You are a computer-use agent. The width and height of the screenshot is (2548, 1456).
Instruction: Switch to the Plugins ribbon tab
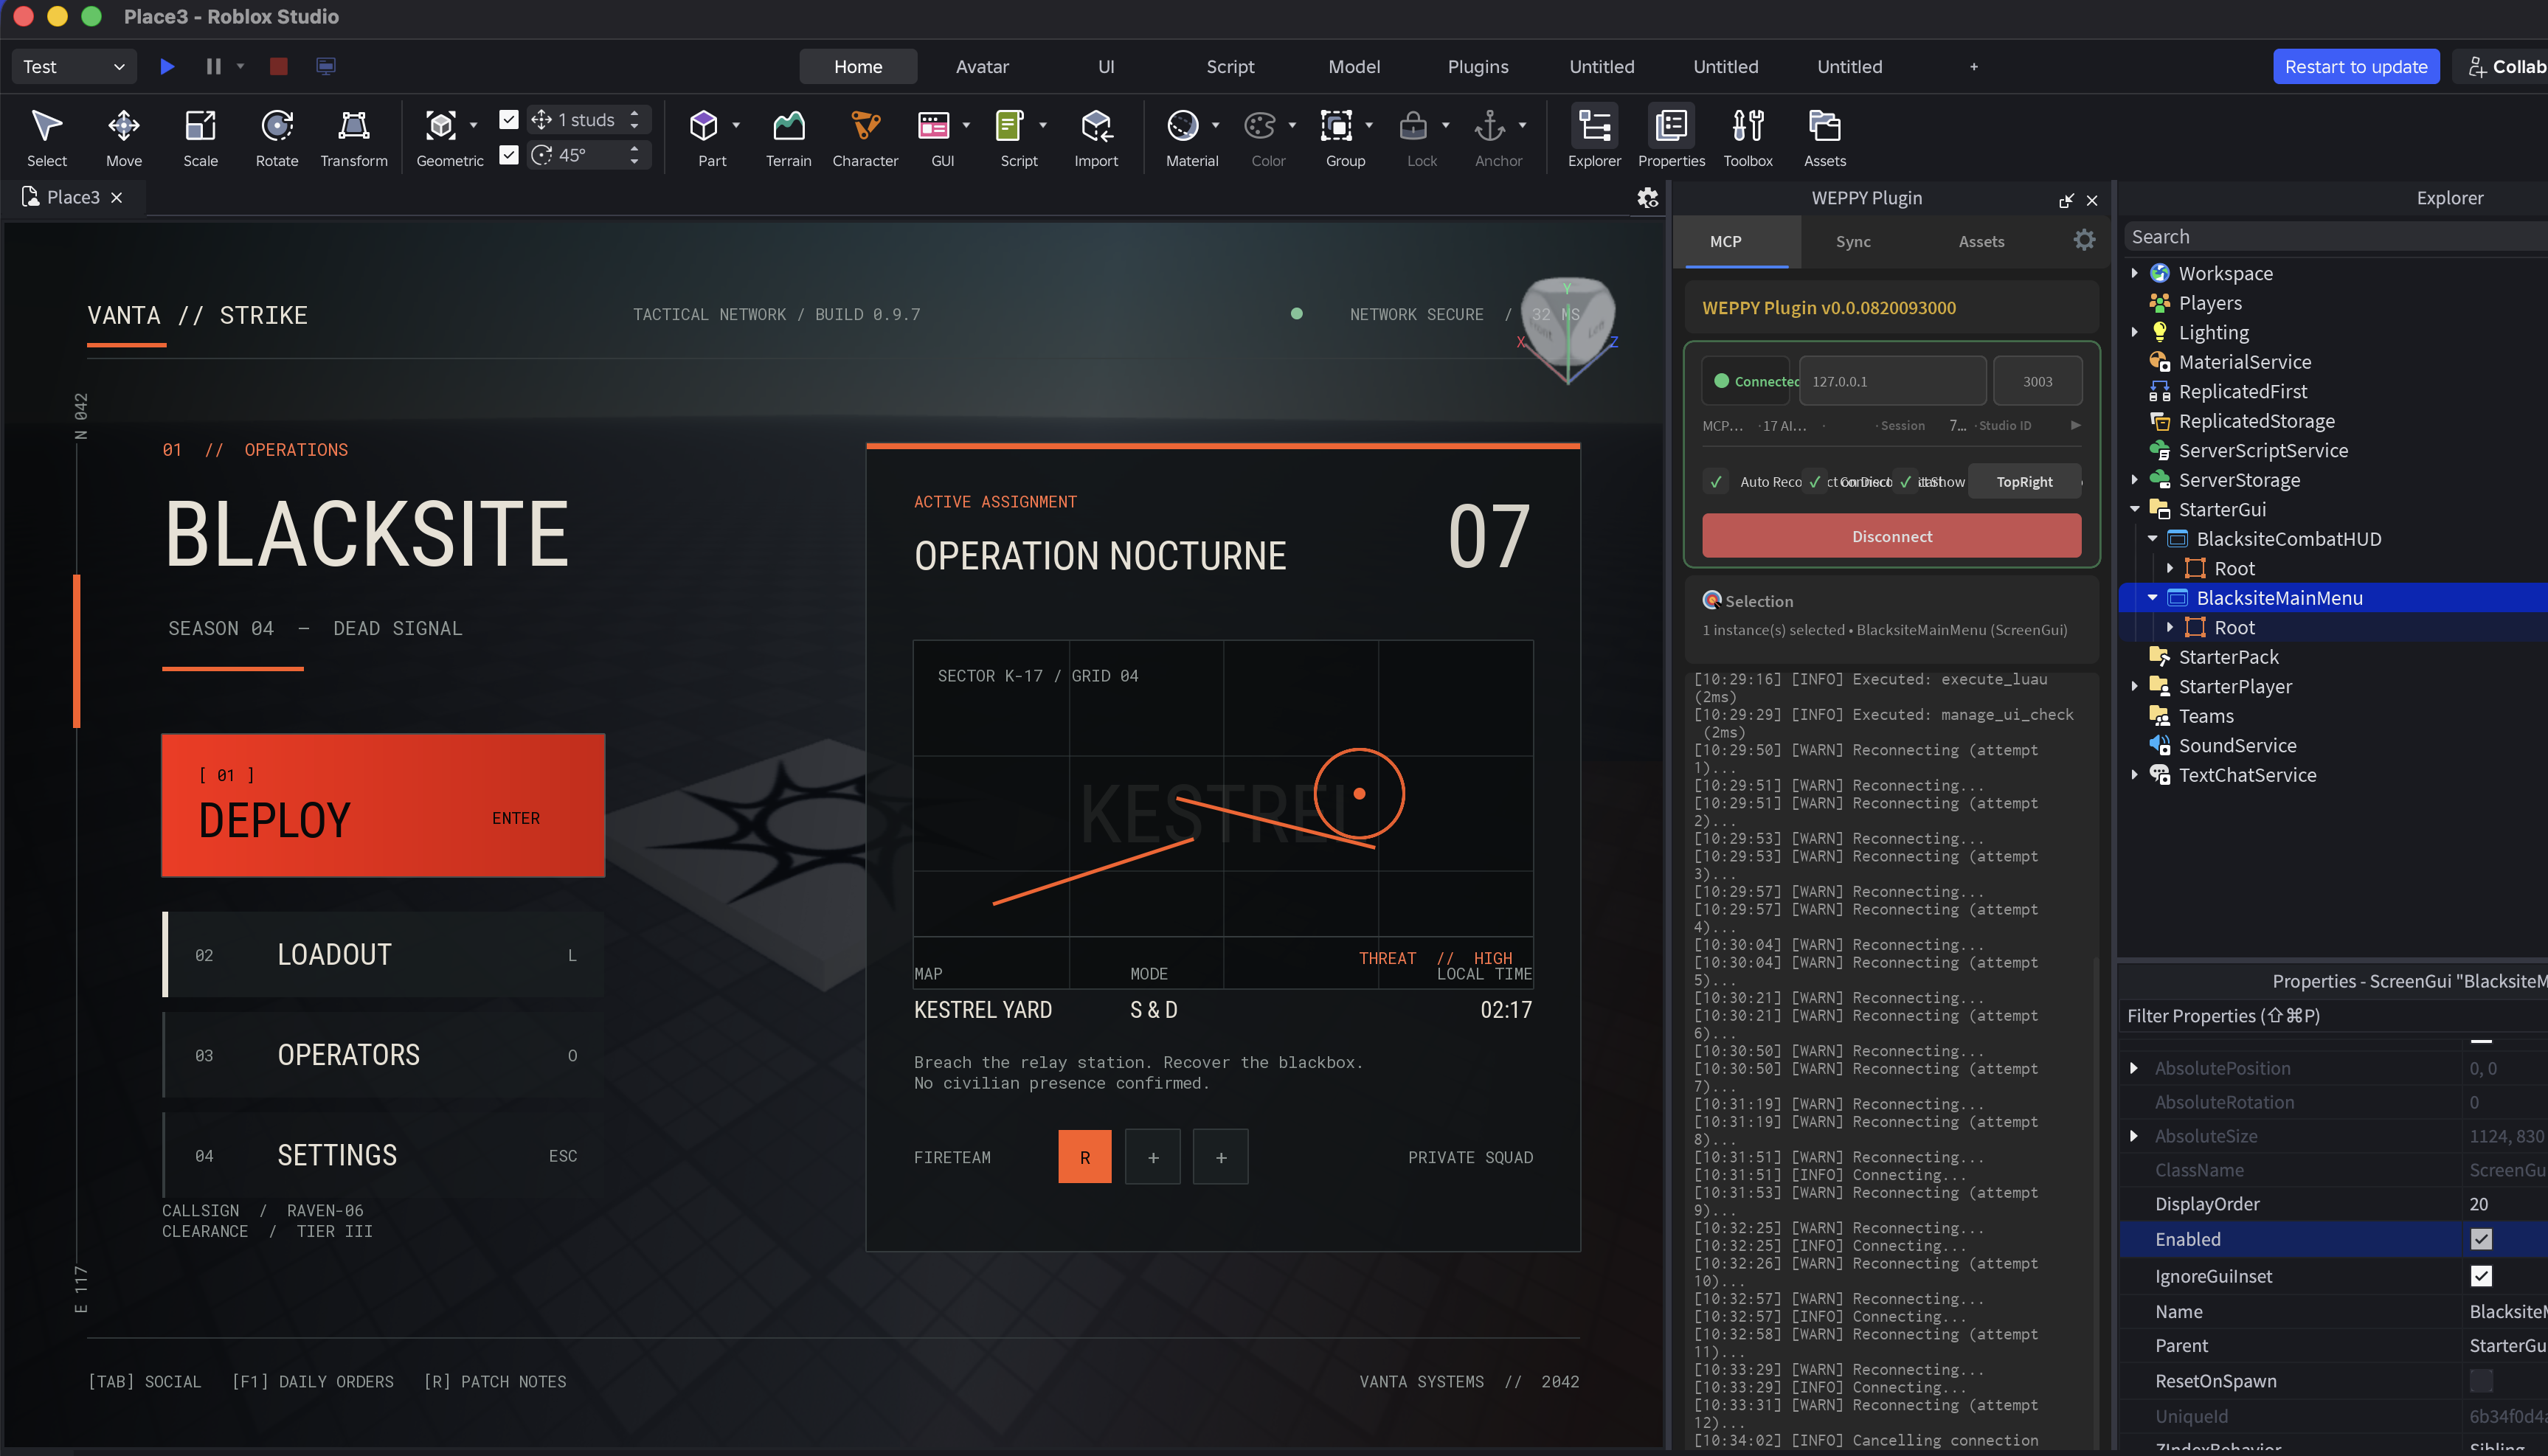[1478, 66]
